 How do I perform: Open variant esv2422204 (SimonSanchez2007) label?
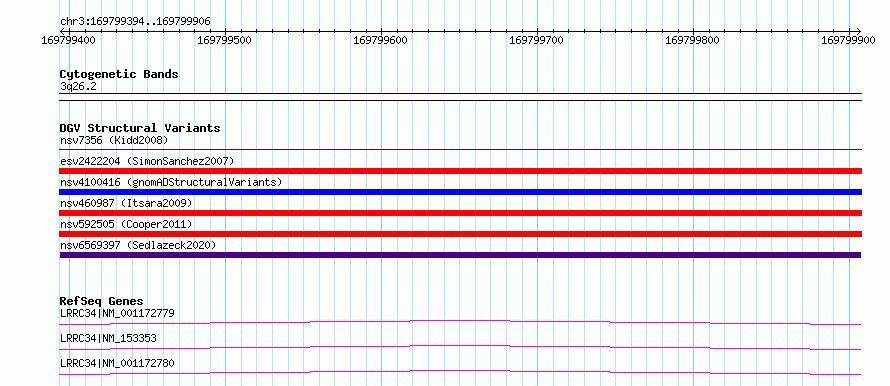pyautogui.click(x=147, y=161)
